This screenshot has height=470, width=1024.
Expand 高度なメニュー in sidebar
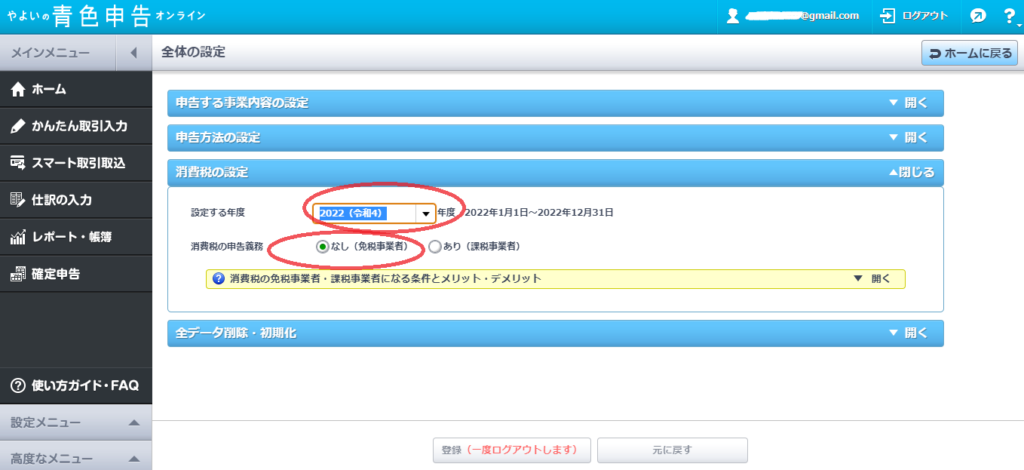[76, 458]
